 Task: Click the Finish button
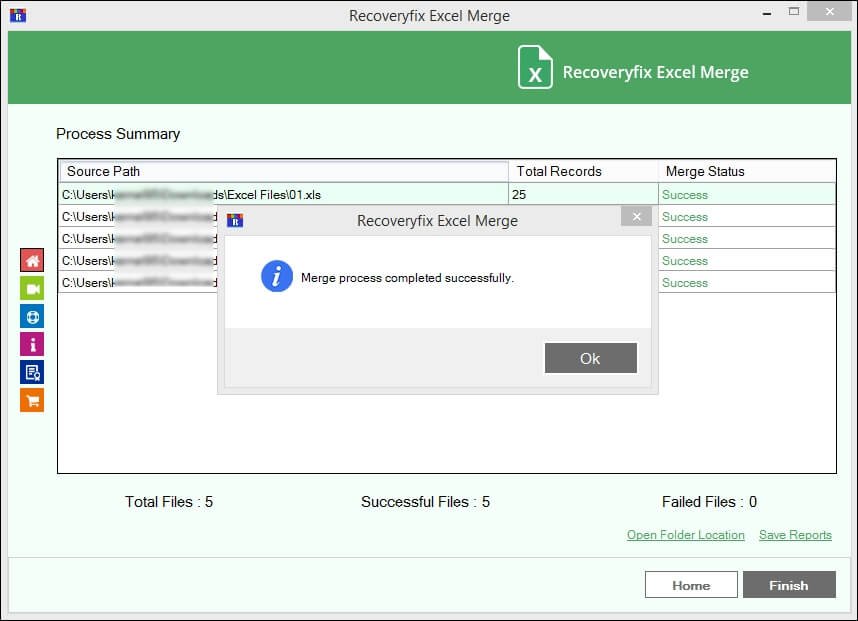[x=789, y=585]
